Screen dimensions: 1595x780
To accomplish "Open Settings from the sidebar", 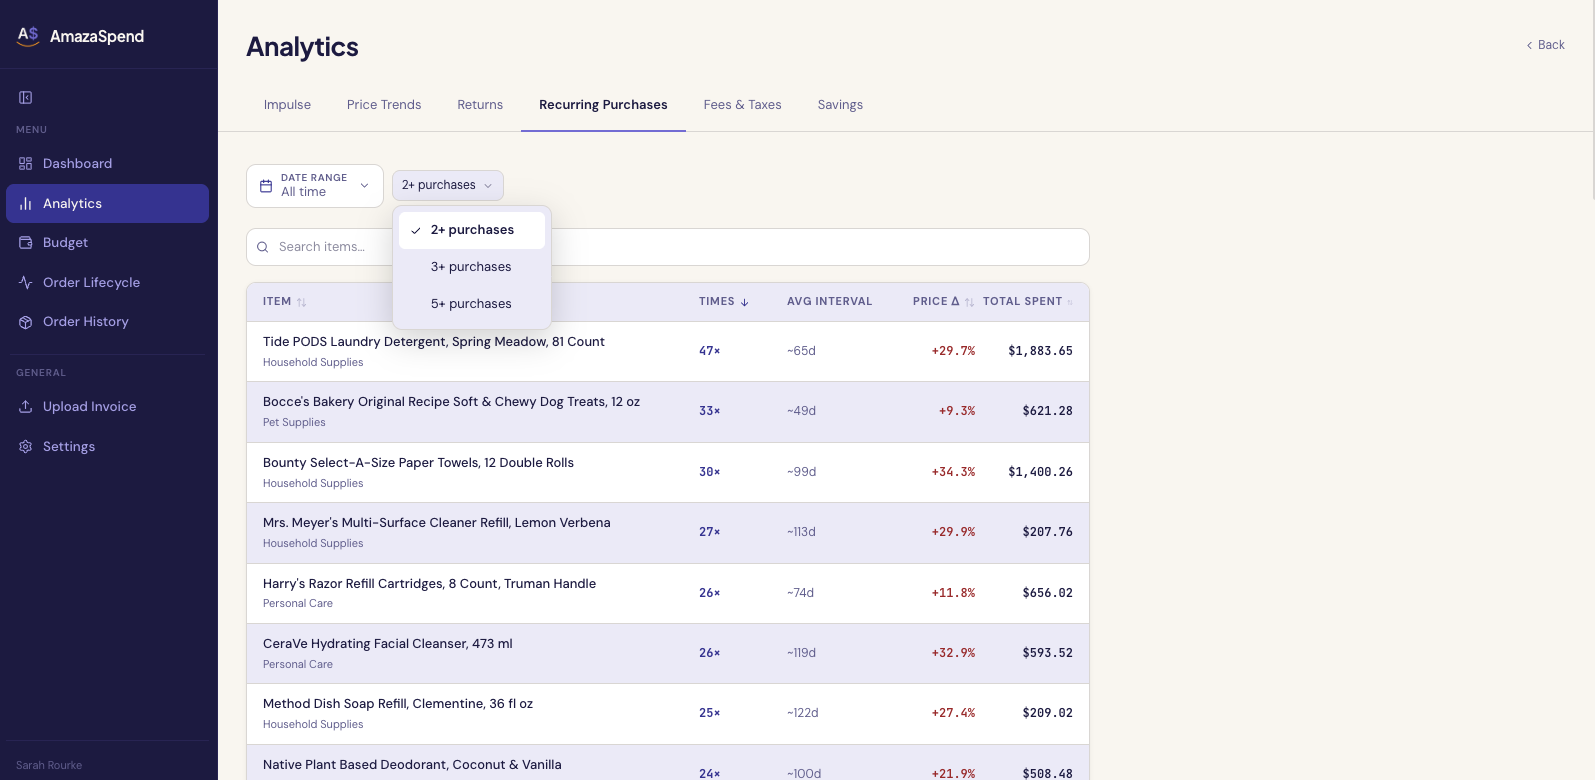I will pos(107,446).
